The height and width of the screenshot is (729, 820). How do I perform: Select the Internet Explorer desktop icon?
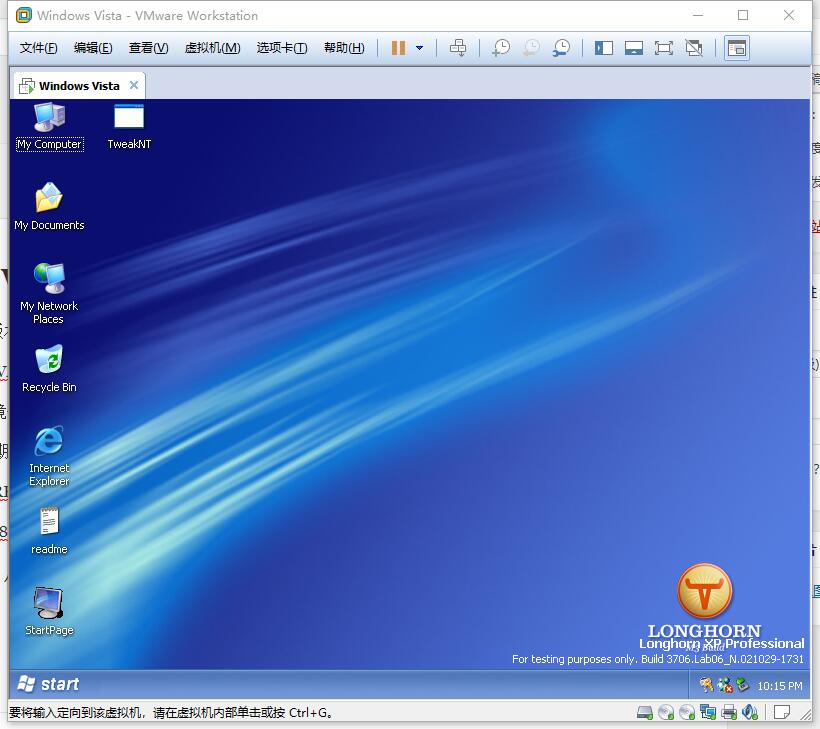(49, 457)
